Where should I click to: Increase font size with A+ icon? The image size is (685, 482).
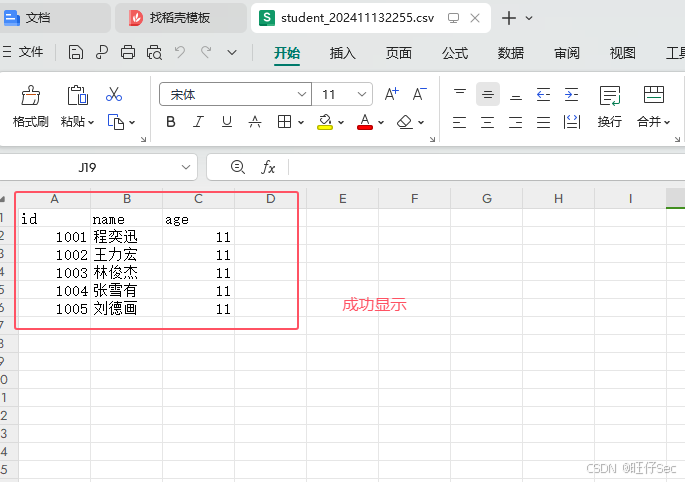coord(391,94)
